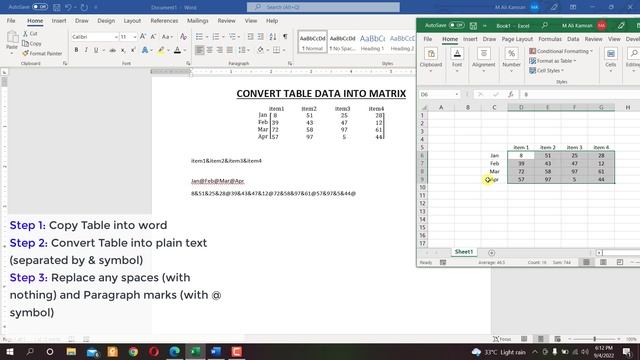Toggle Show/Hide paragraph marks
Viewport: 640px width, 360px height.
pos(285,37)
